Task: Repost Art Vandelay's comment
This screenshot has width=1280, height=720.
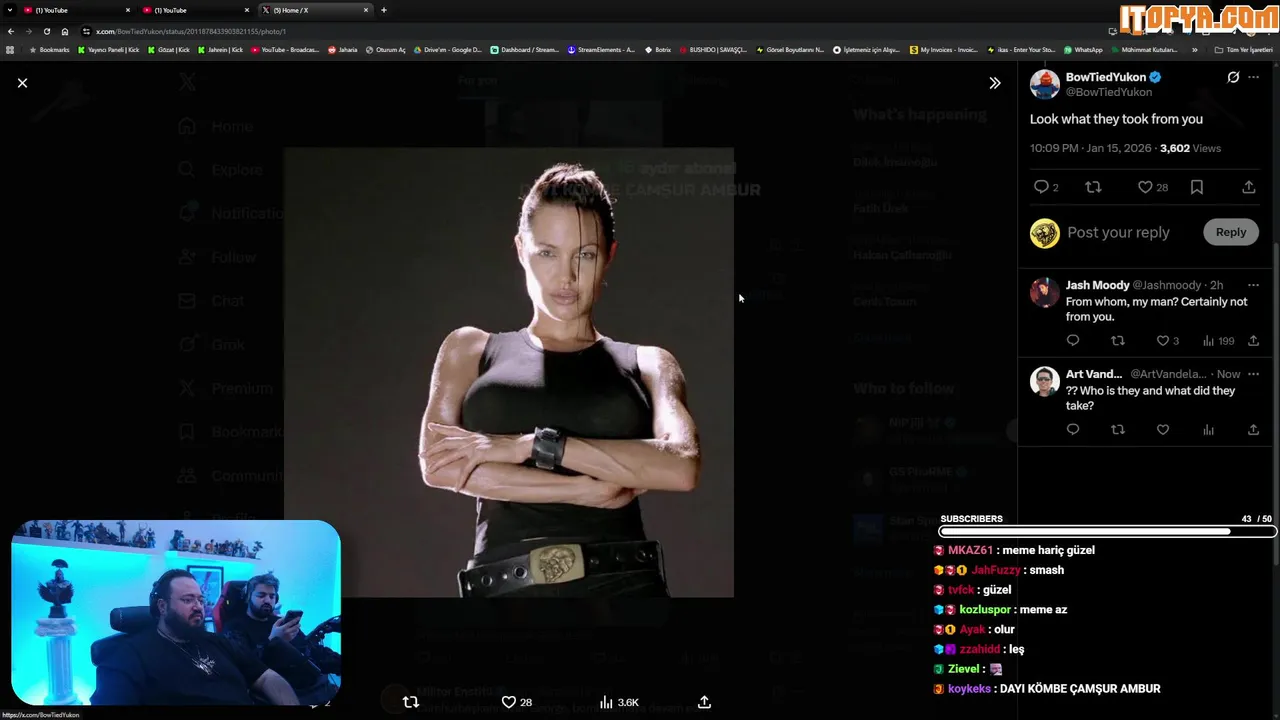Action: click(1118, 430)
